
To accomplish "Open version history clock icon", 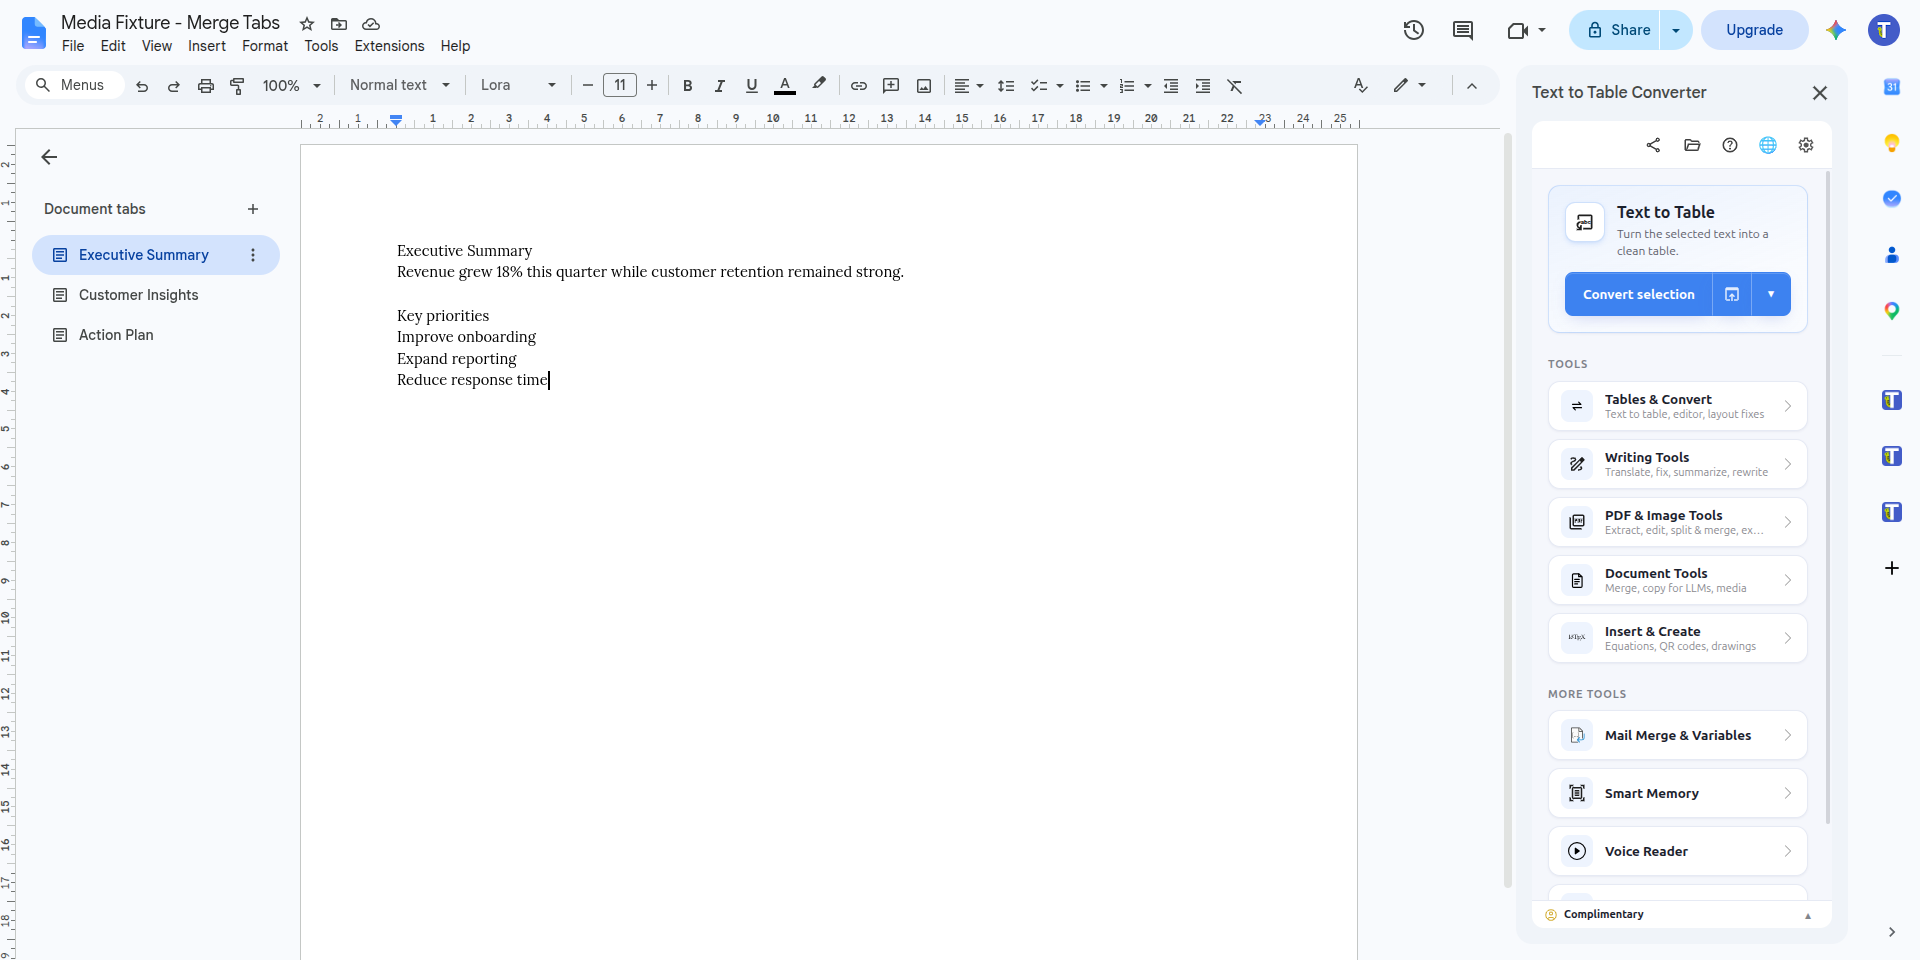I will [1413, 30].
